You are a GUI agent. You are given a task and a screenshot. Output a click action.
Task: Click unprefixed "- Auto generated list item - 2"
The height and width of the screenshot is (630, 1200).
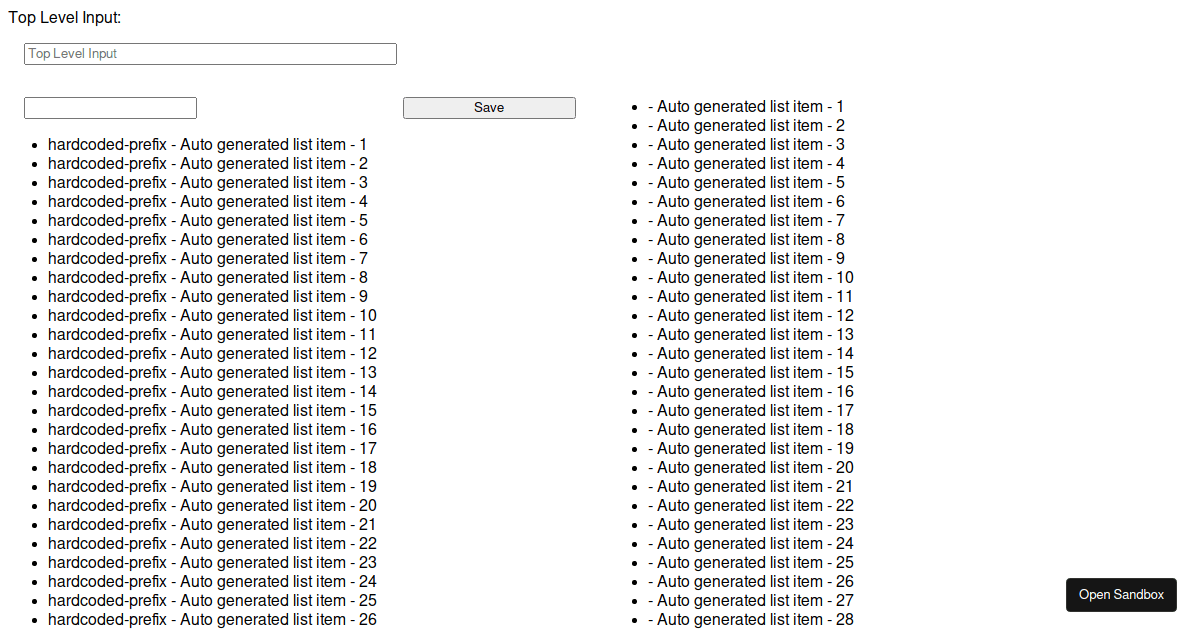point(746,126)
